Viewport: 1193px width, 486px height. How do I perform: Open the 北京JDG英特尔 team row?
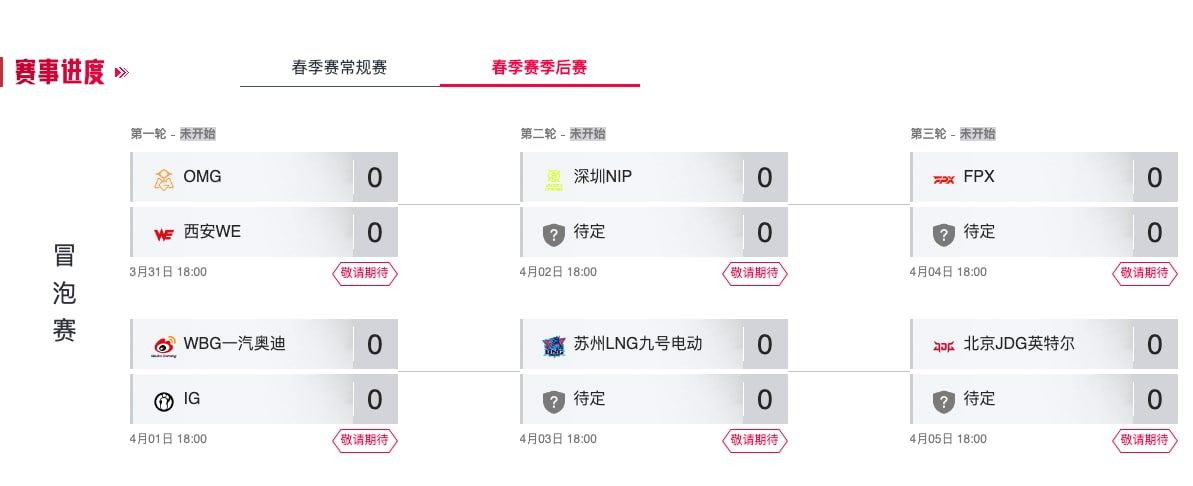pyautogui.click(x=1044, y=345)
